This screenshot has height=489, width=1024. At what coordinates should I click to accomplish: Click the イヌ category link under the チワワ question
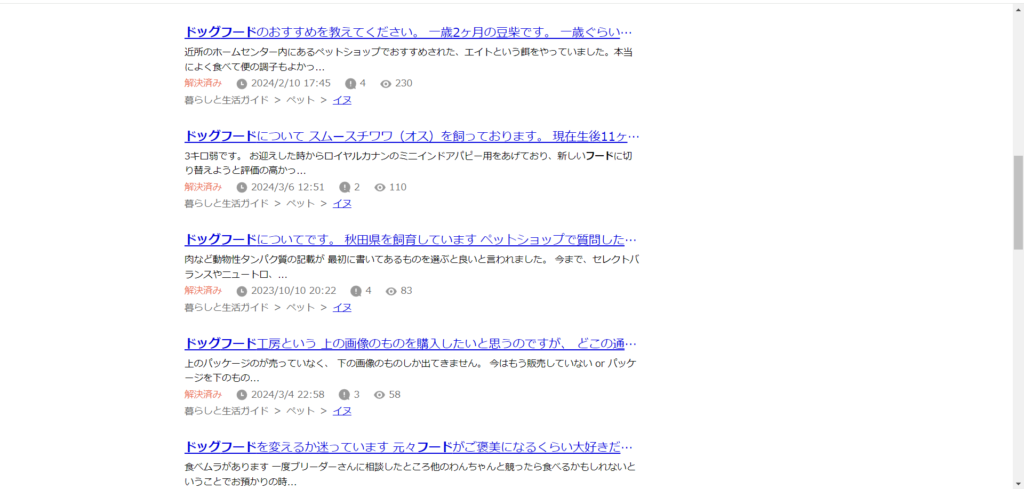point(342,204)
